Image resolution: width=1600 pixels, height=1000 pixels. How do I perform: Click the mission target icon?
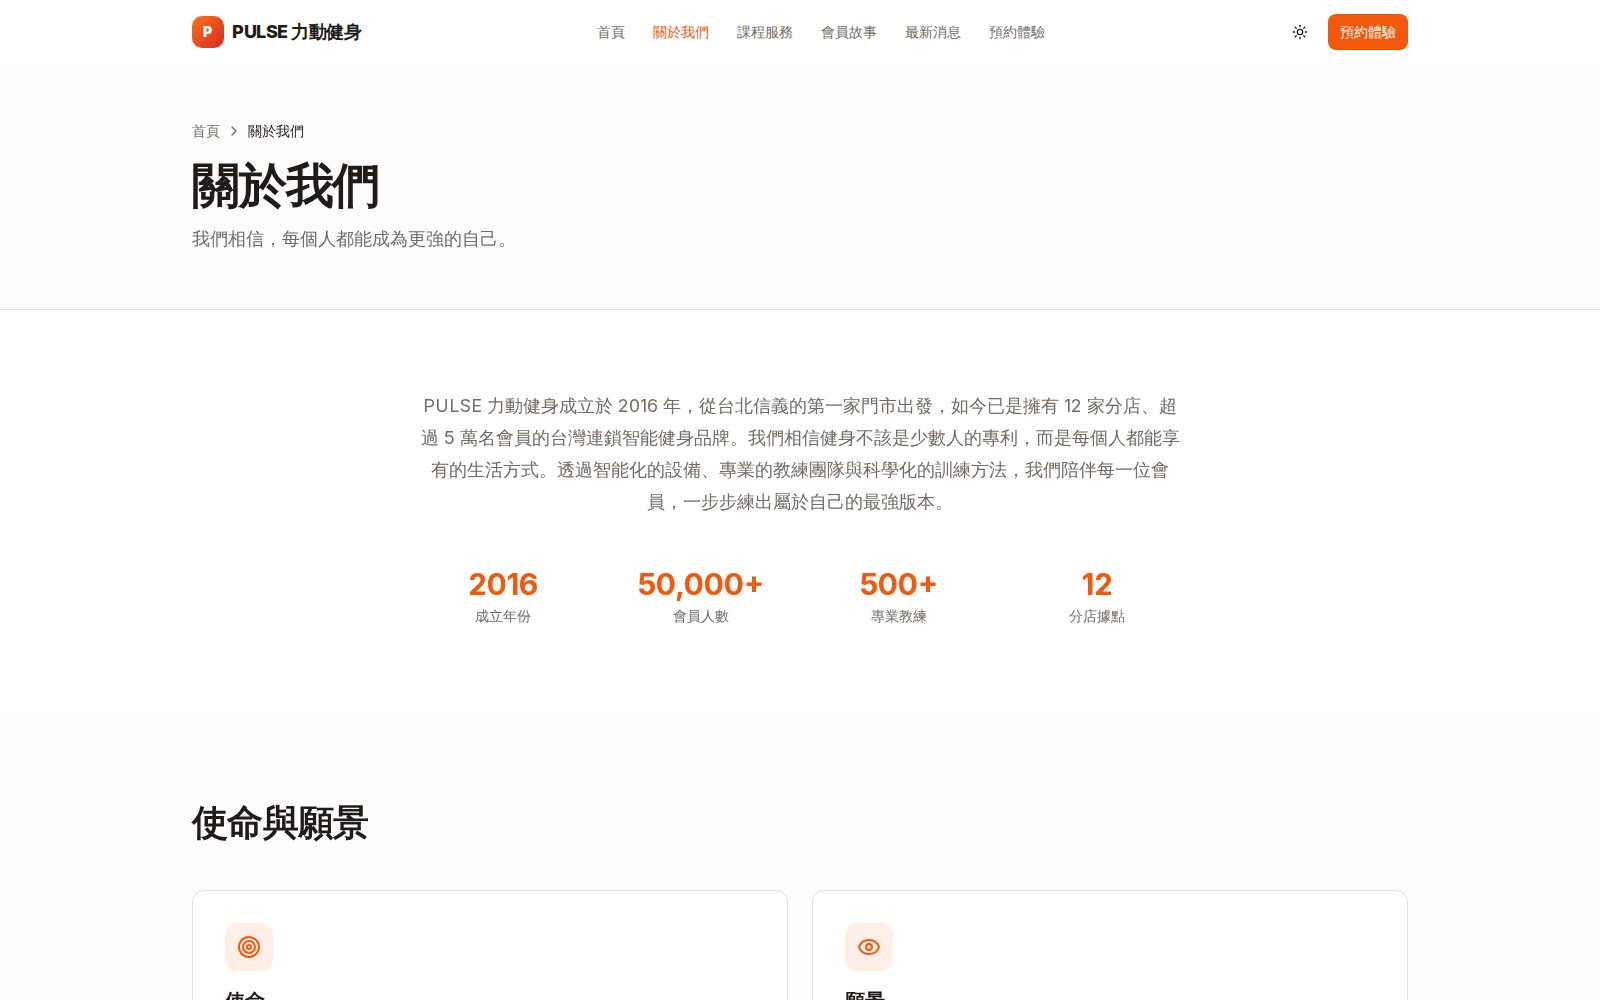(x=249, y=947)
